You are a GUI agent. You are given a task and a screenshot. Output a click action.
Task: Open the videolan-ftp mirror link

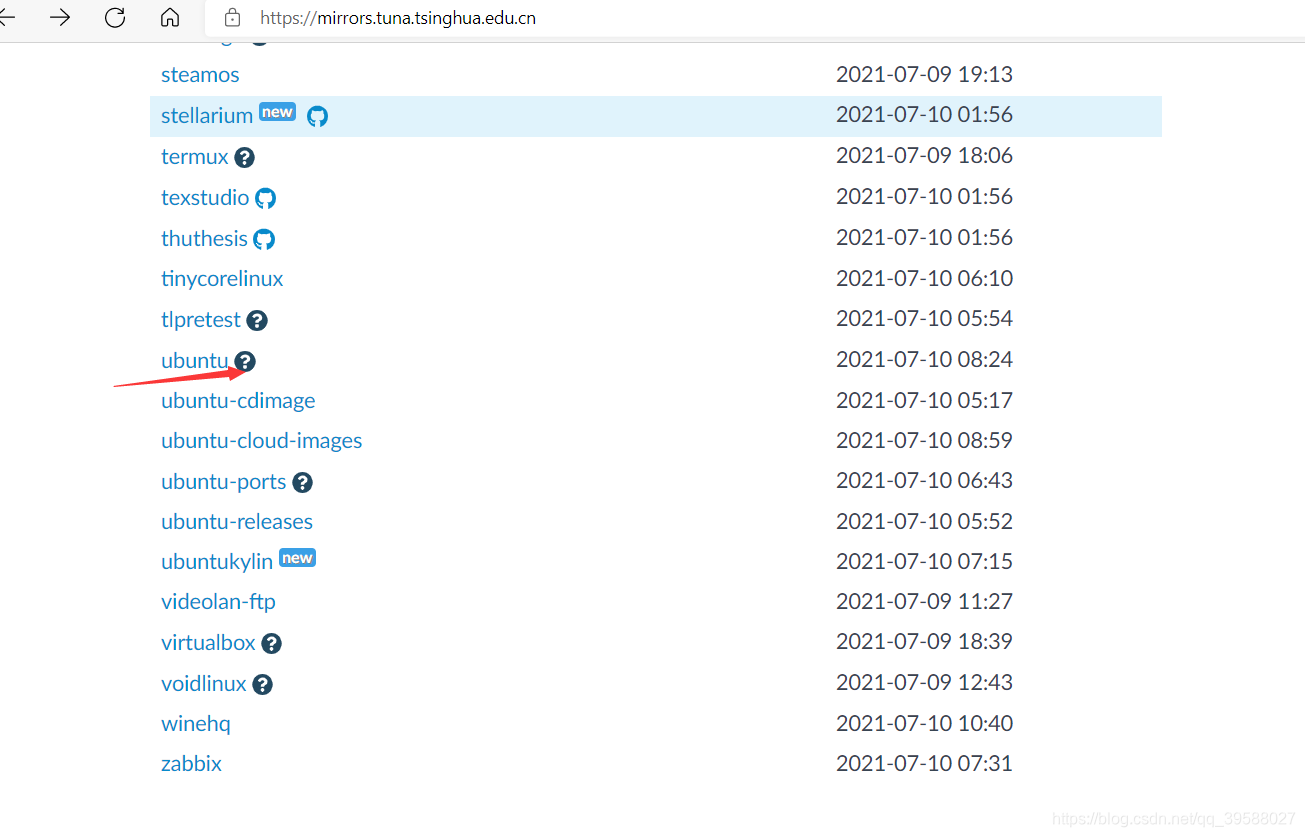point(218,602)
